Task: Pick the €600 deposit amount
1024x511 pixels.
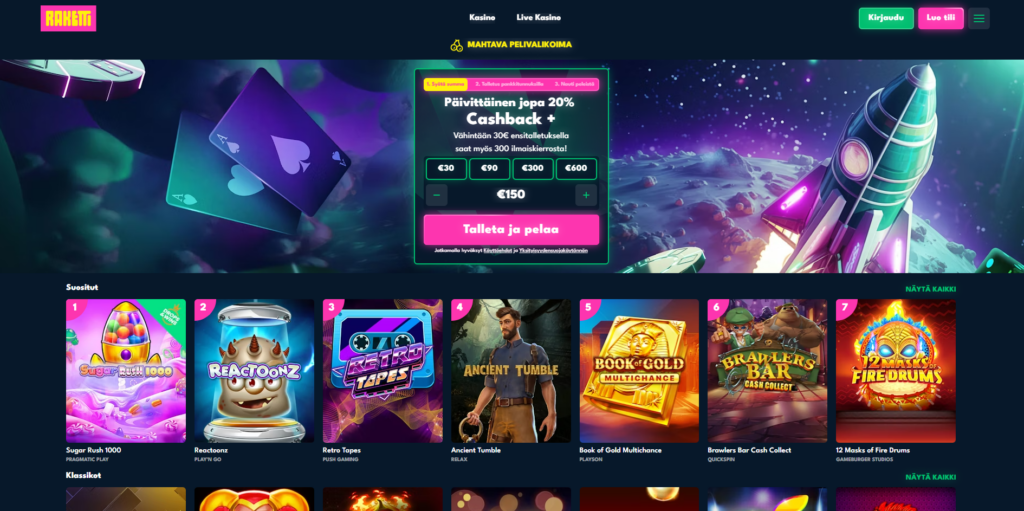Action: [576, 169]
